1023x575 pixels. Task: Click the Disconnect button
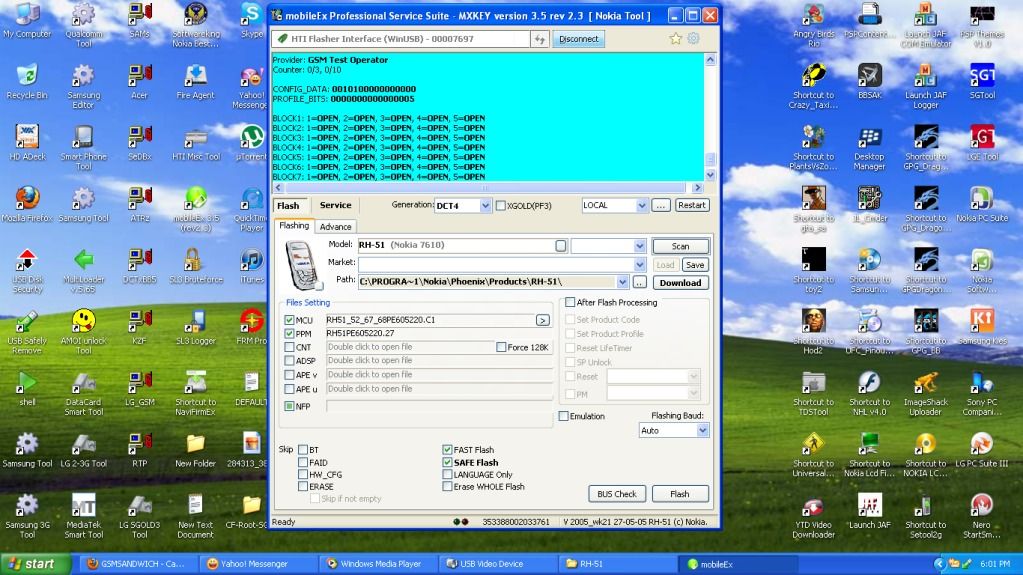click(578, 39)
